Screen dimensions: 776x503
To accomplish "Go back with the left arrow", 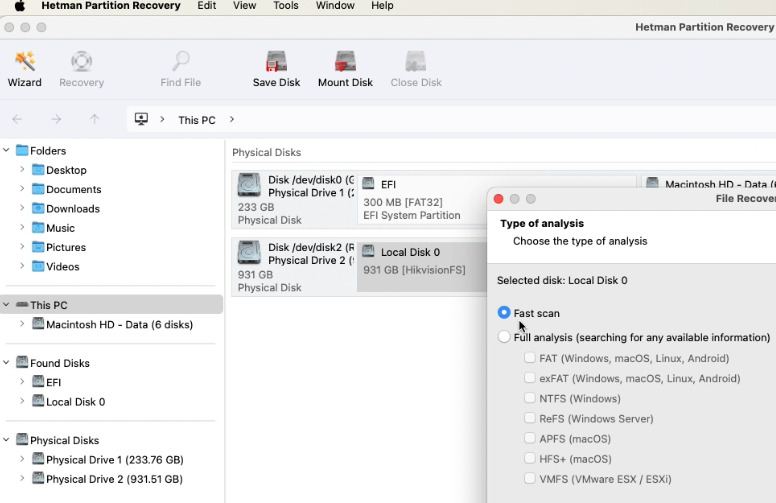I will coord(17,119).
